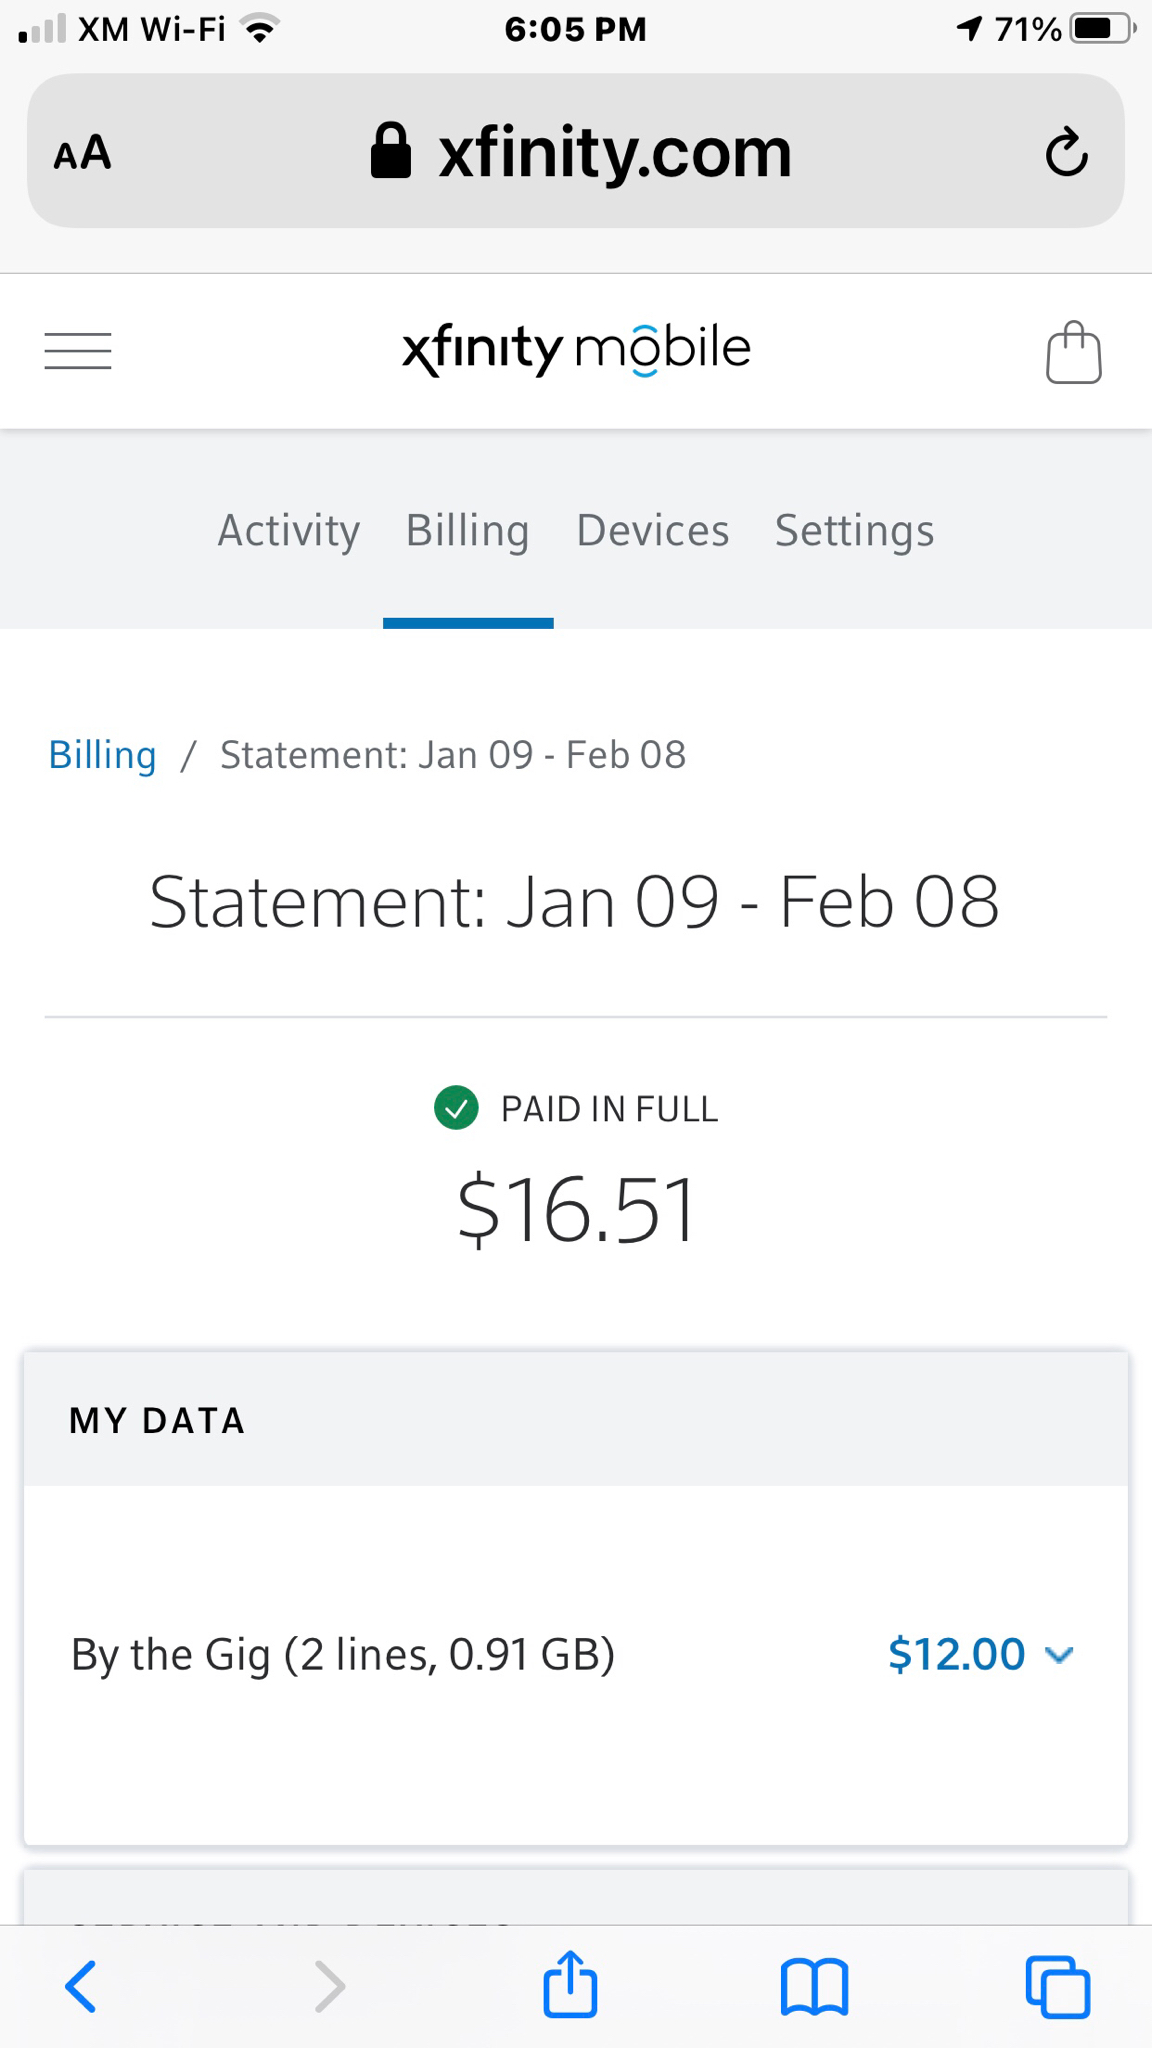The height and width of the screenshot is (2048, 1152).
Task: Open Safari bookmarks book icon
Action: click(x=814, y=1986)
